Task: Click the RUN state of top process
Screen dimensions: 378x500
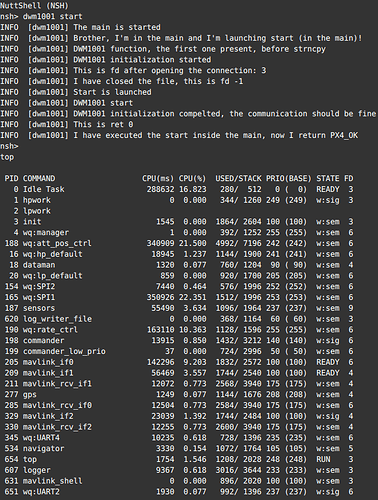Action: pos(323,459)
